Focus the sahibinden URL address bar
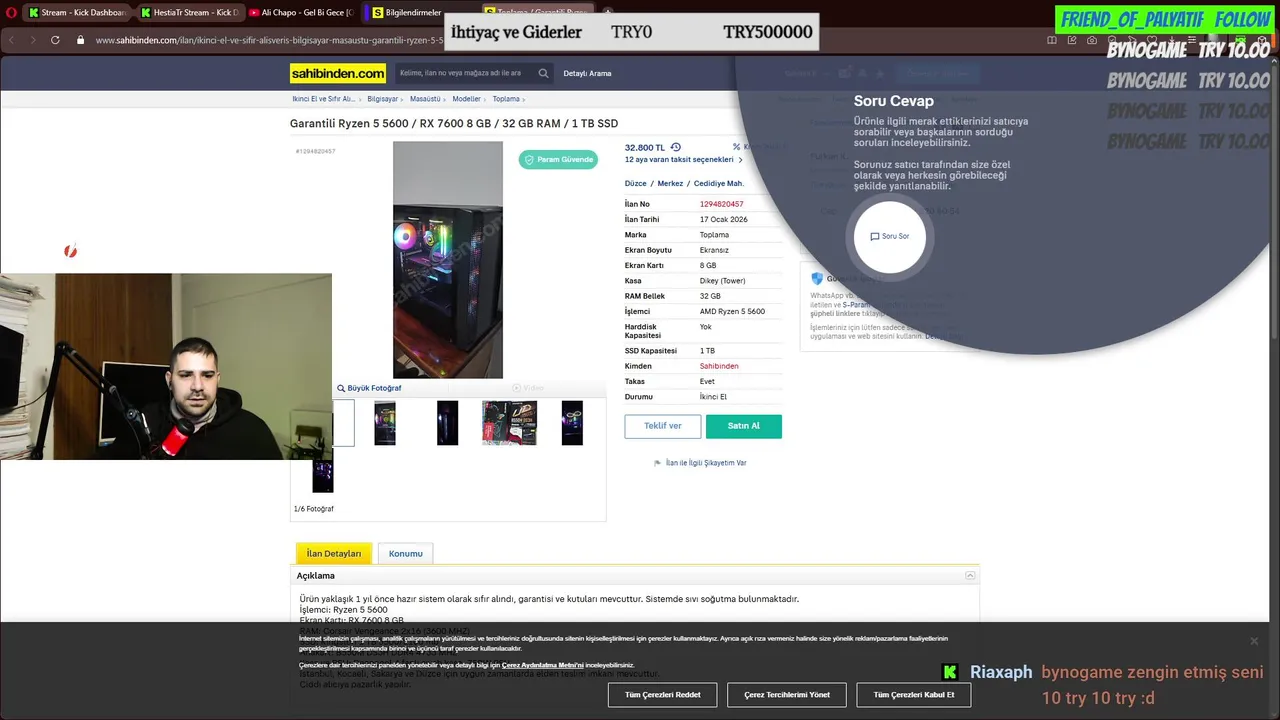This screenshot has width=1280, height=720. tap(270, 40)
